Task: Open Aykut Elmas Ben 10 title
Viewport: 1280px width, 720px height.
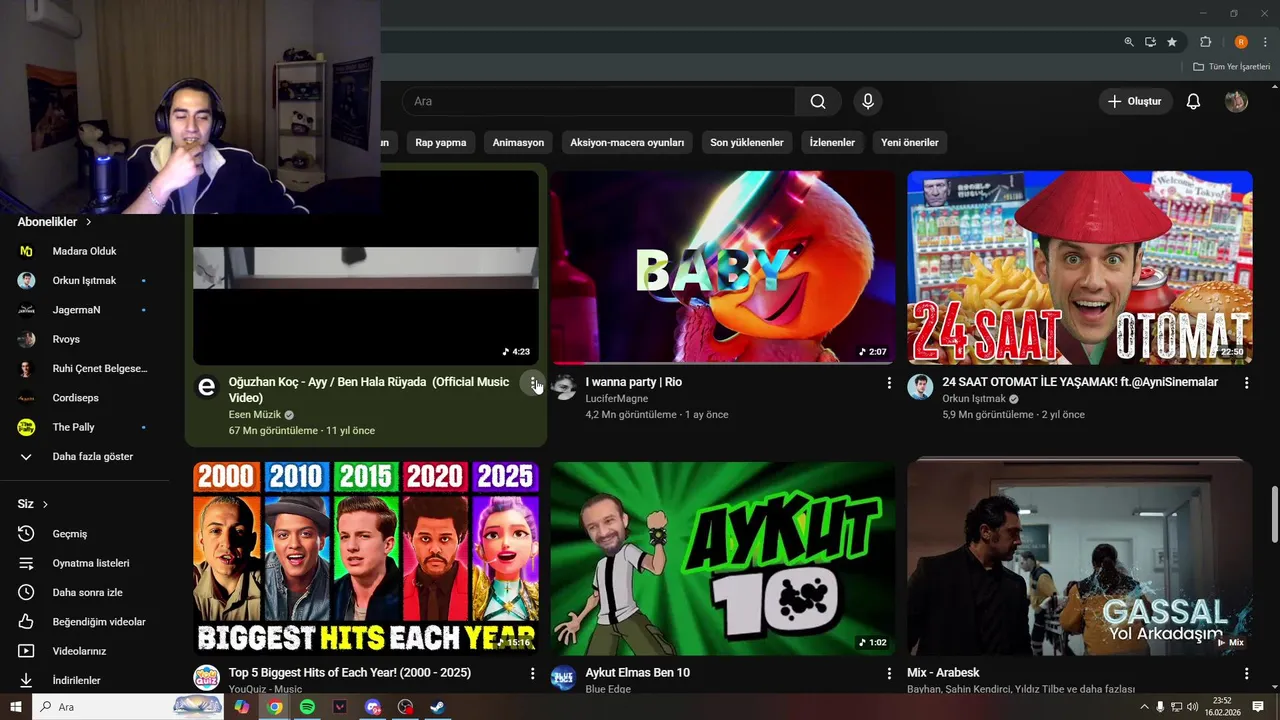Action: 638,673
